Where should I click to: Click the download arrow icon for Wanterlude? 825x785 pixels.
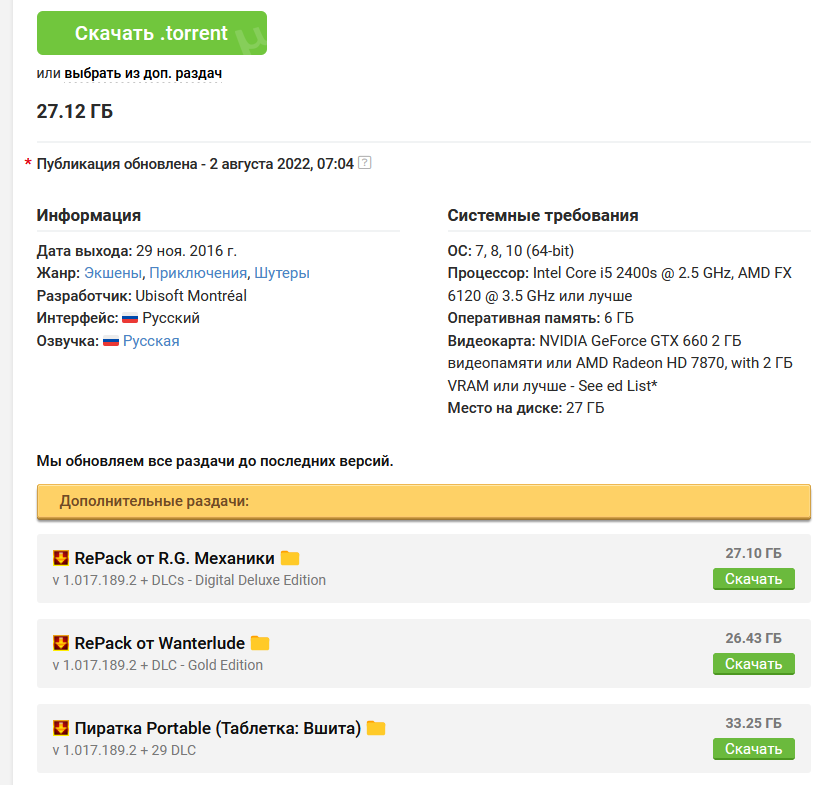pyautogui.click(x=61, y=643)
